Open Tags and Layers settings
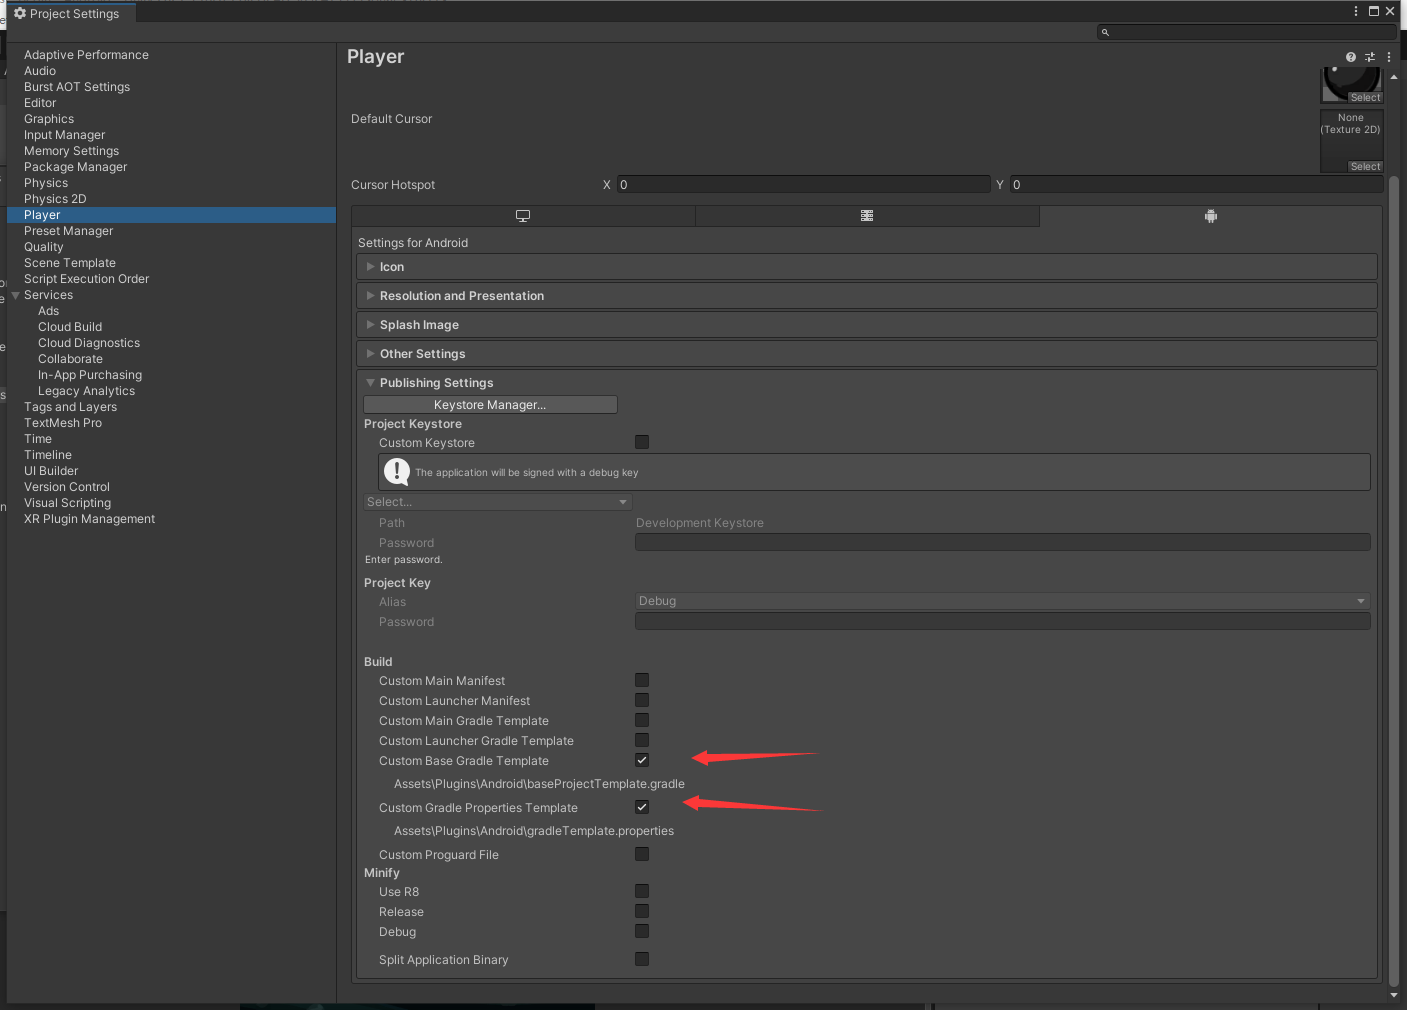Image resolution: width=1407 pixels, height=1010 pixels. [x=70, y=407]
